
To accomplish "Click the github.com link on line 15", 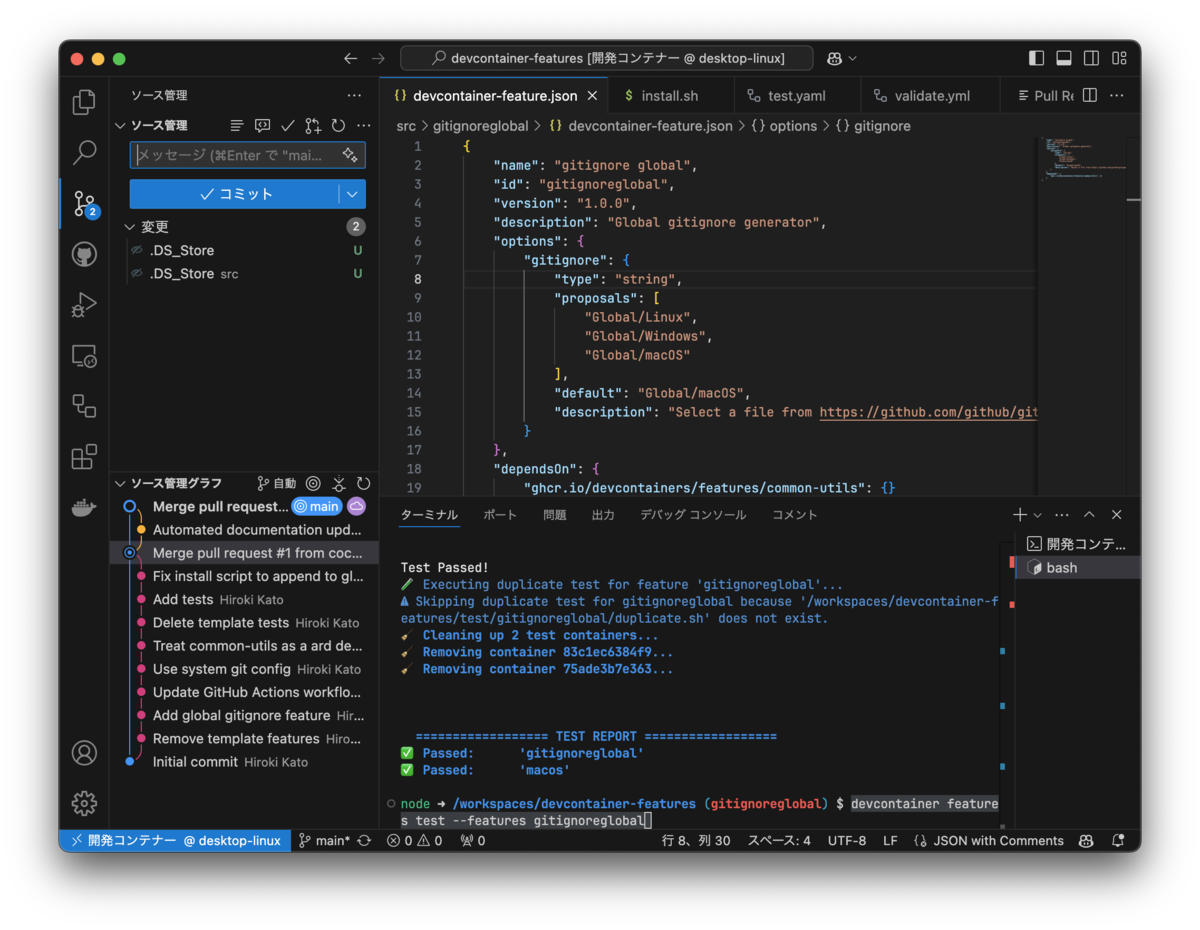I will point(927,412).
